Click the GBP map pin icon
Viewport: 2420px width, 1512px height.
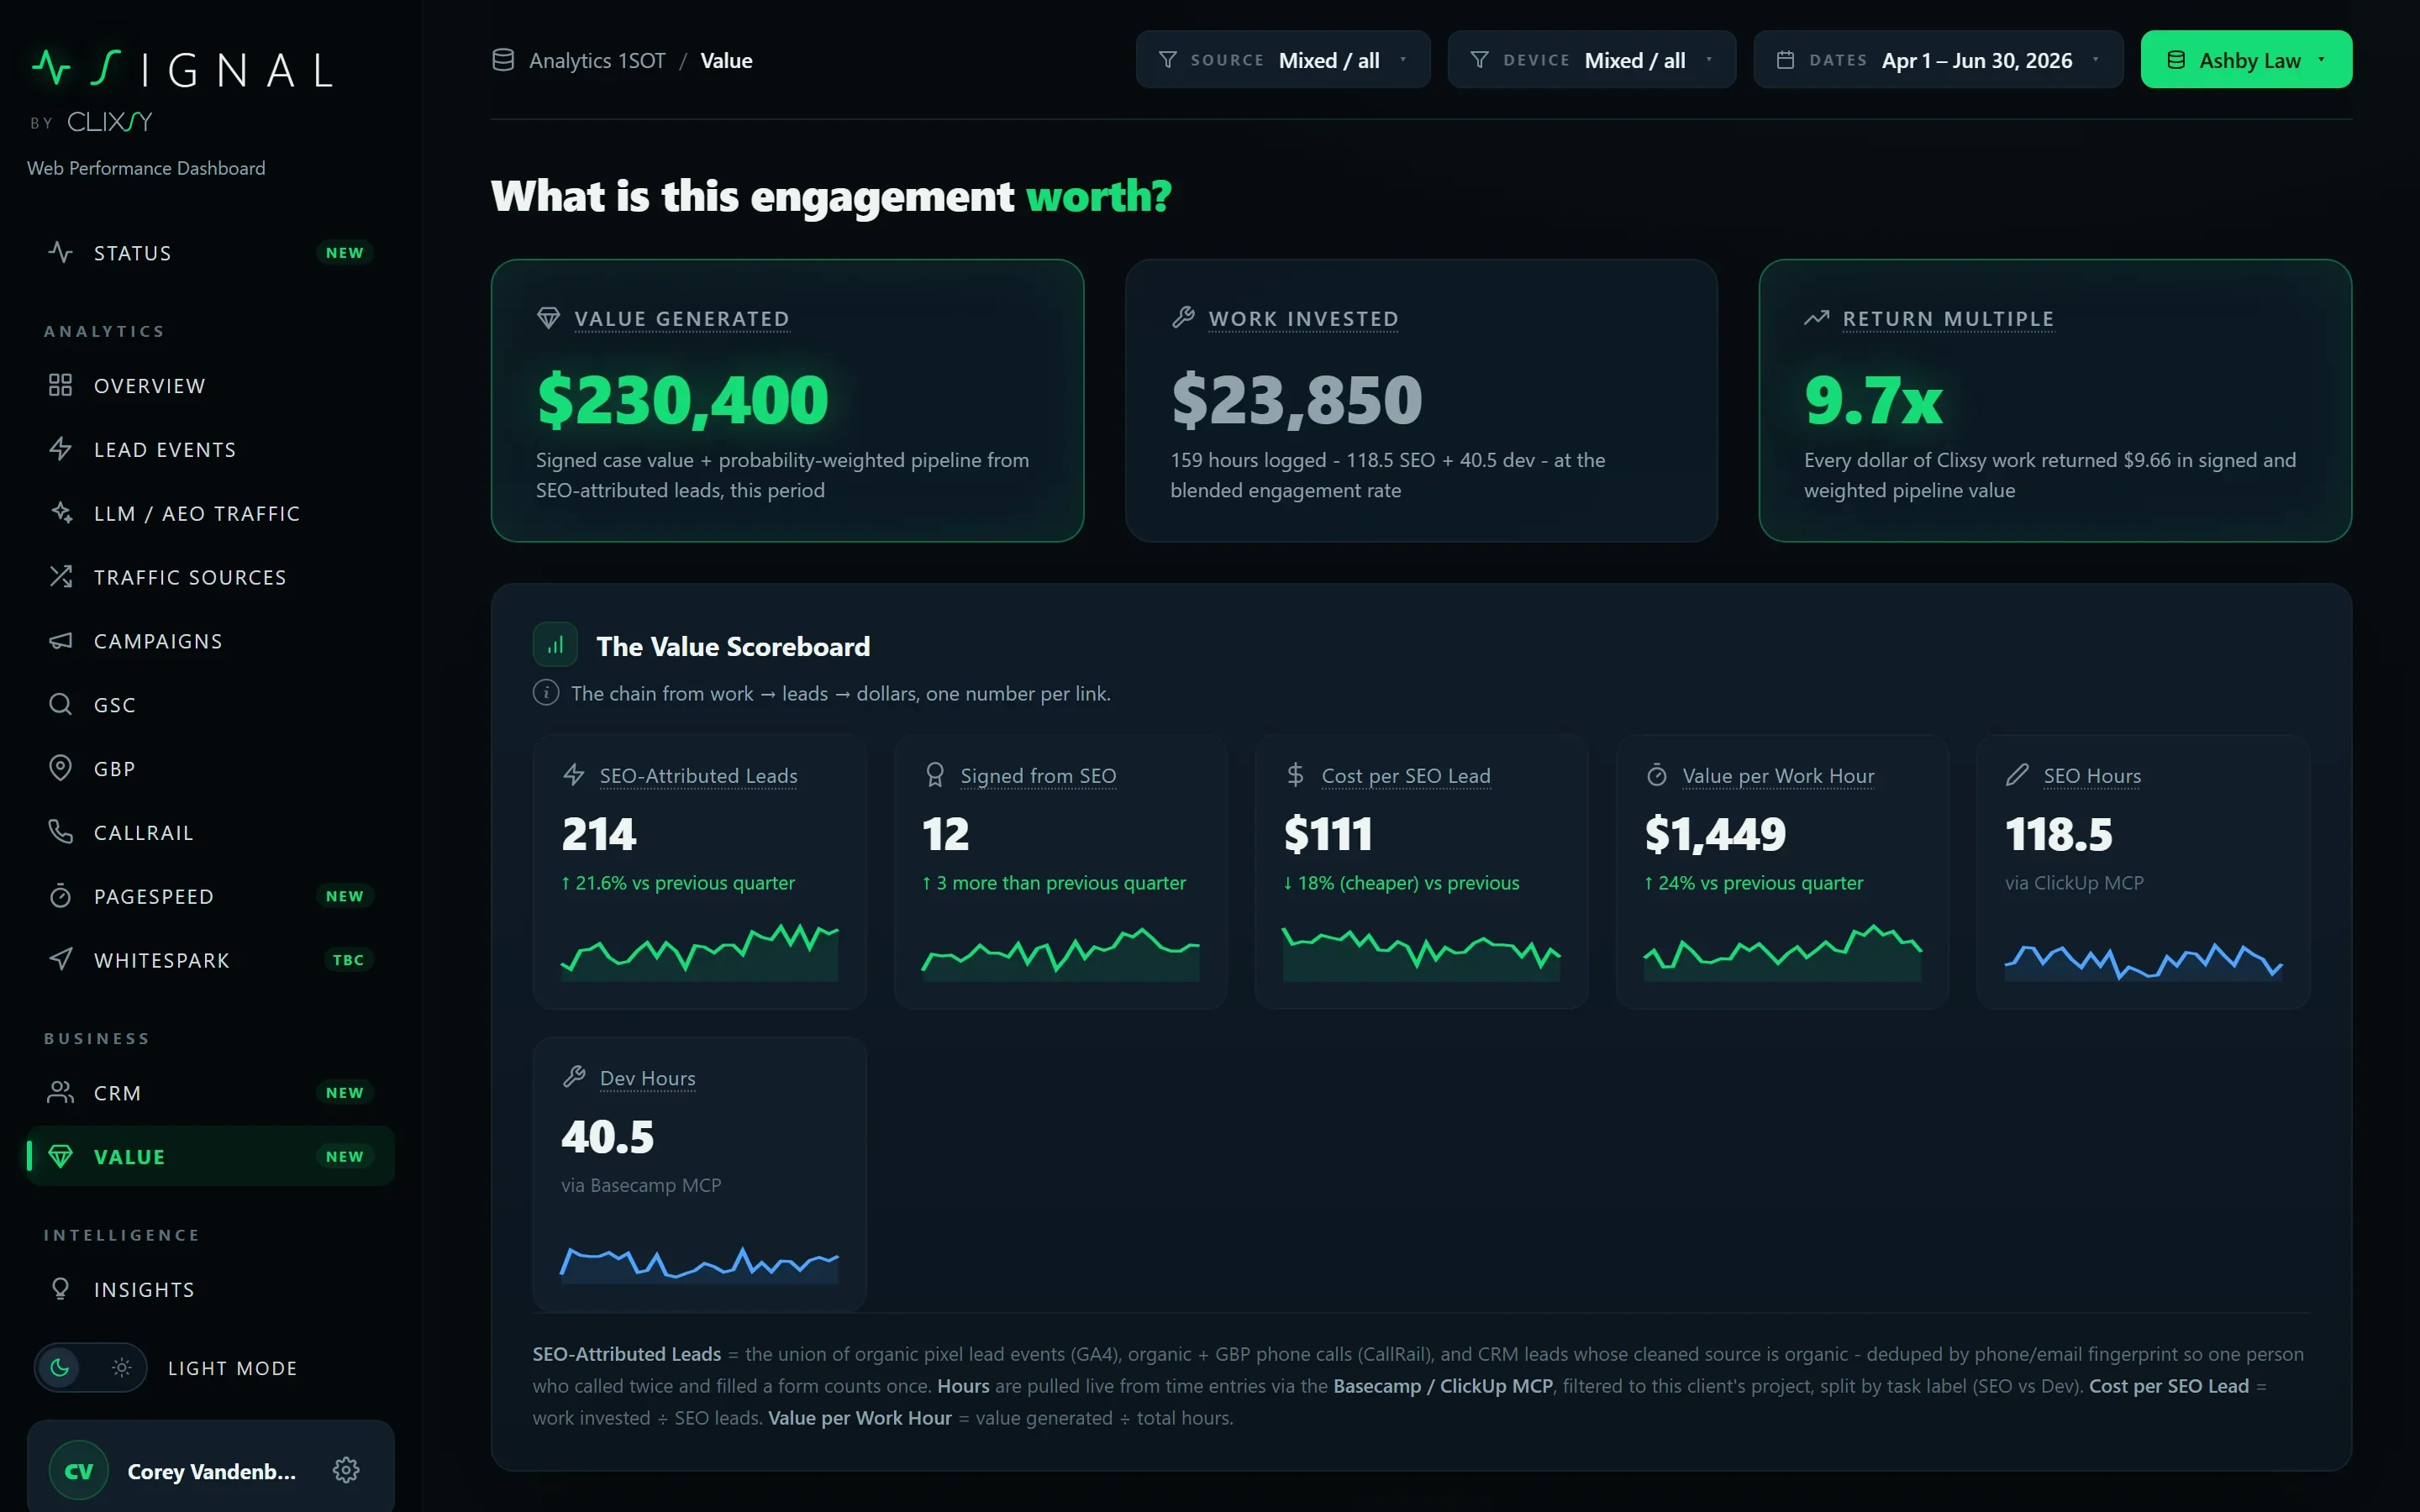[60, 768]
